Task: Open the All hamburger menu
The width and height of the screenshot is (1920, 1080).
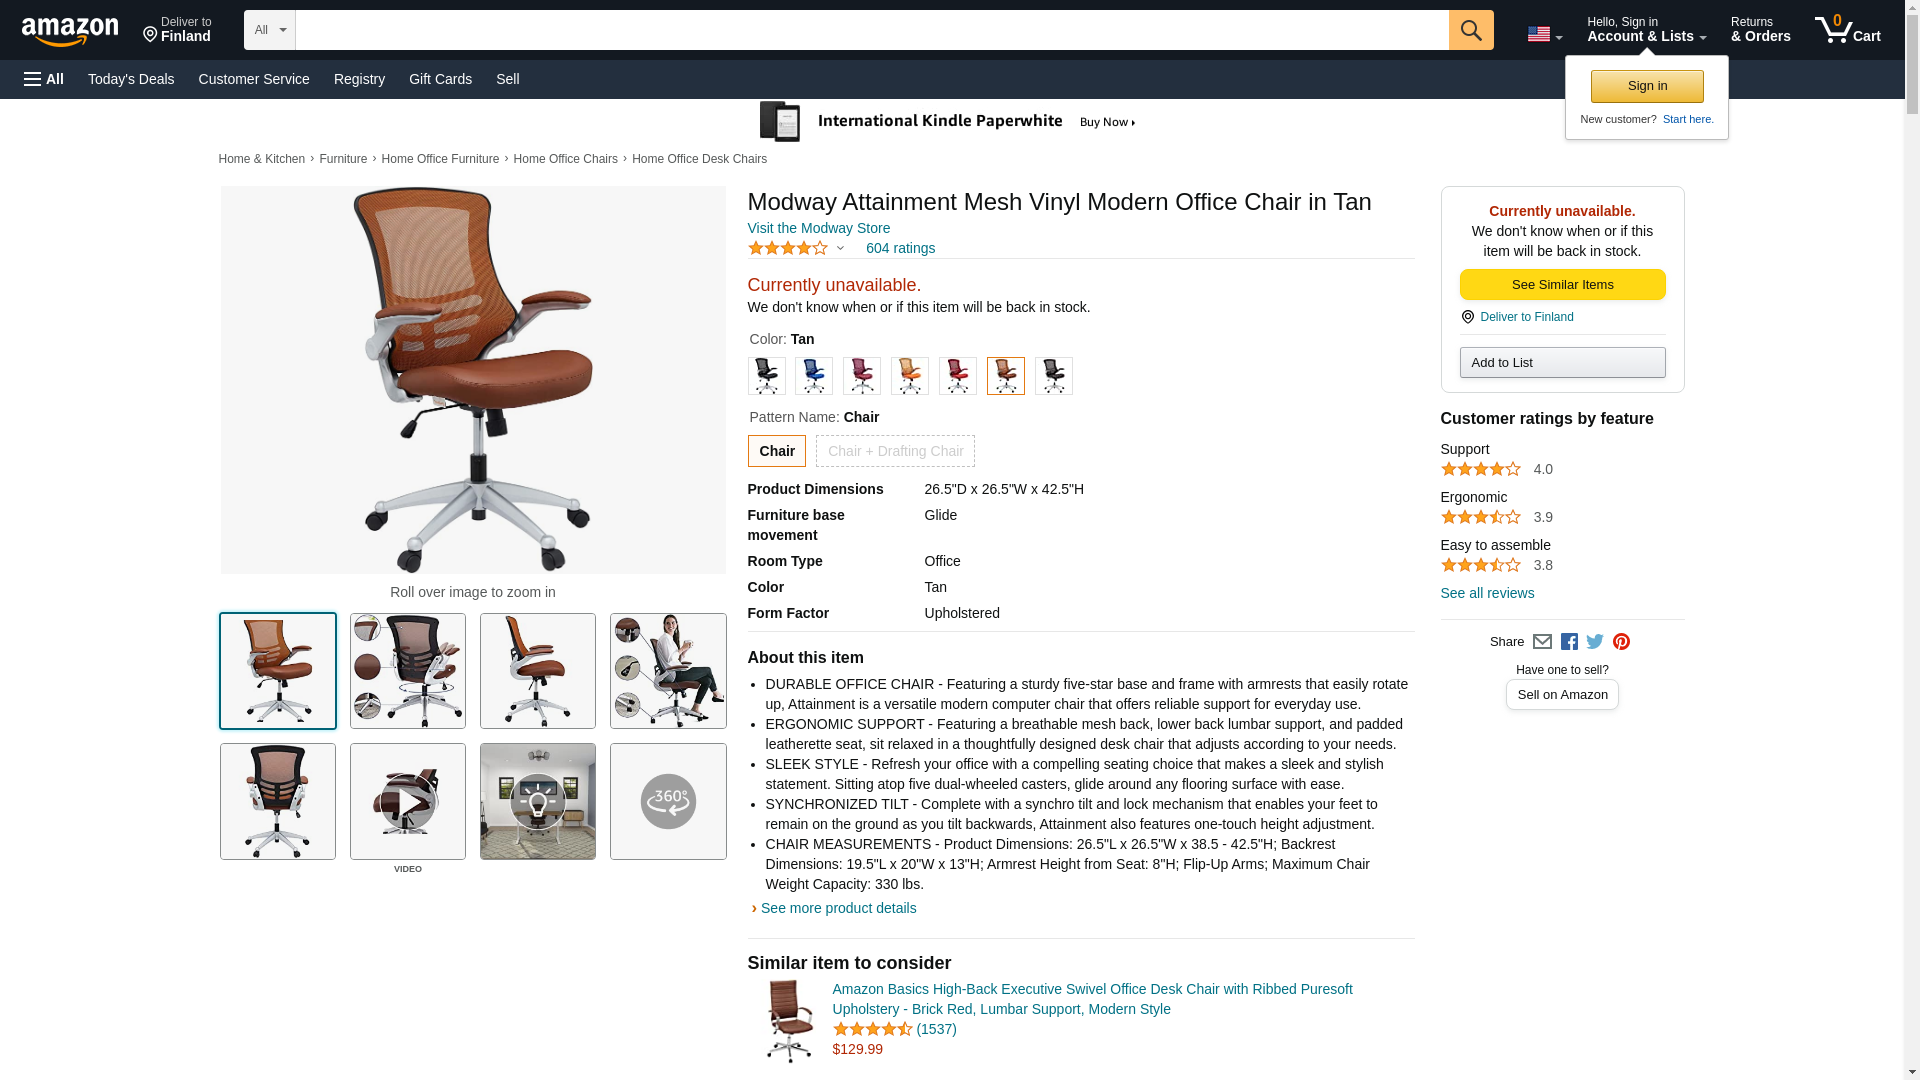Action: point(44,79)
